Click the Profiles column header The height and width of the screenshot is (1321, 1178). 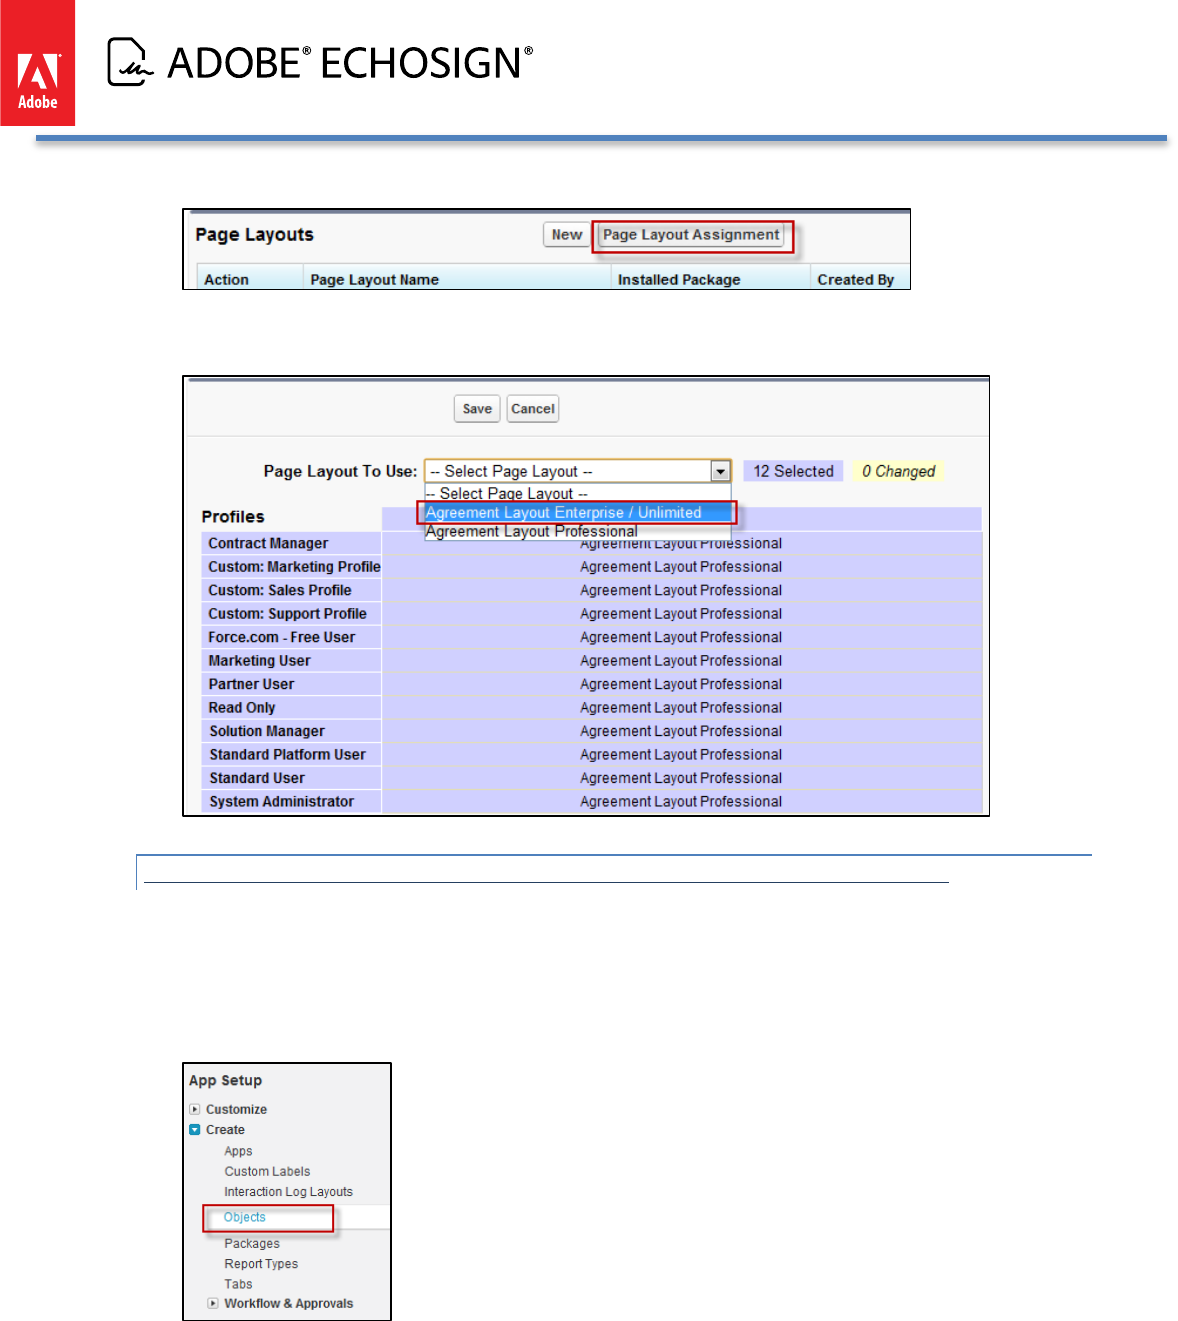[233, 517]
